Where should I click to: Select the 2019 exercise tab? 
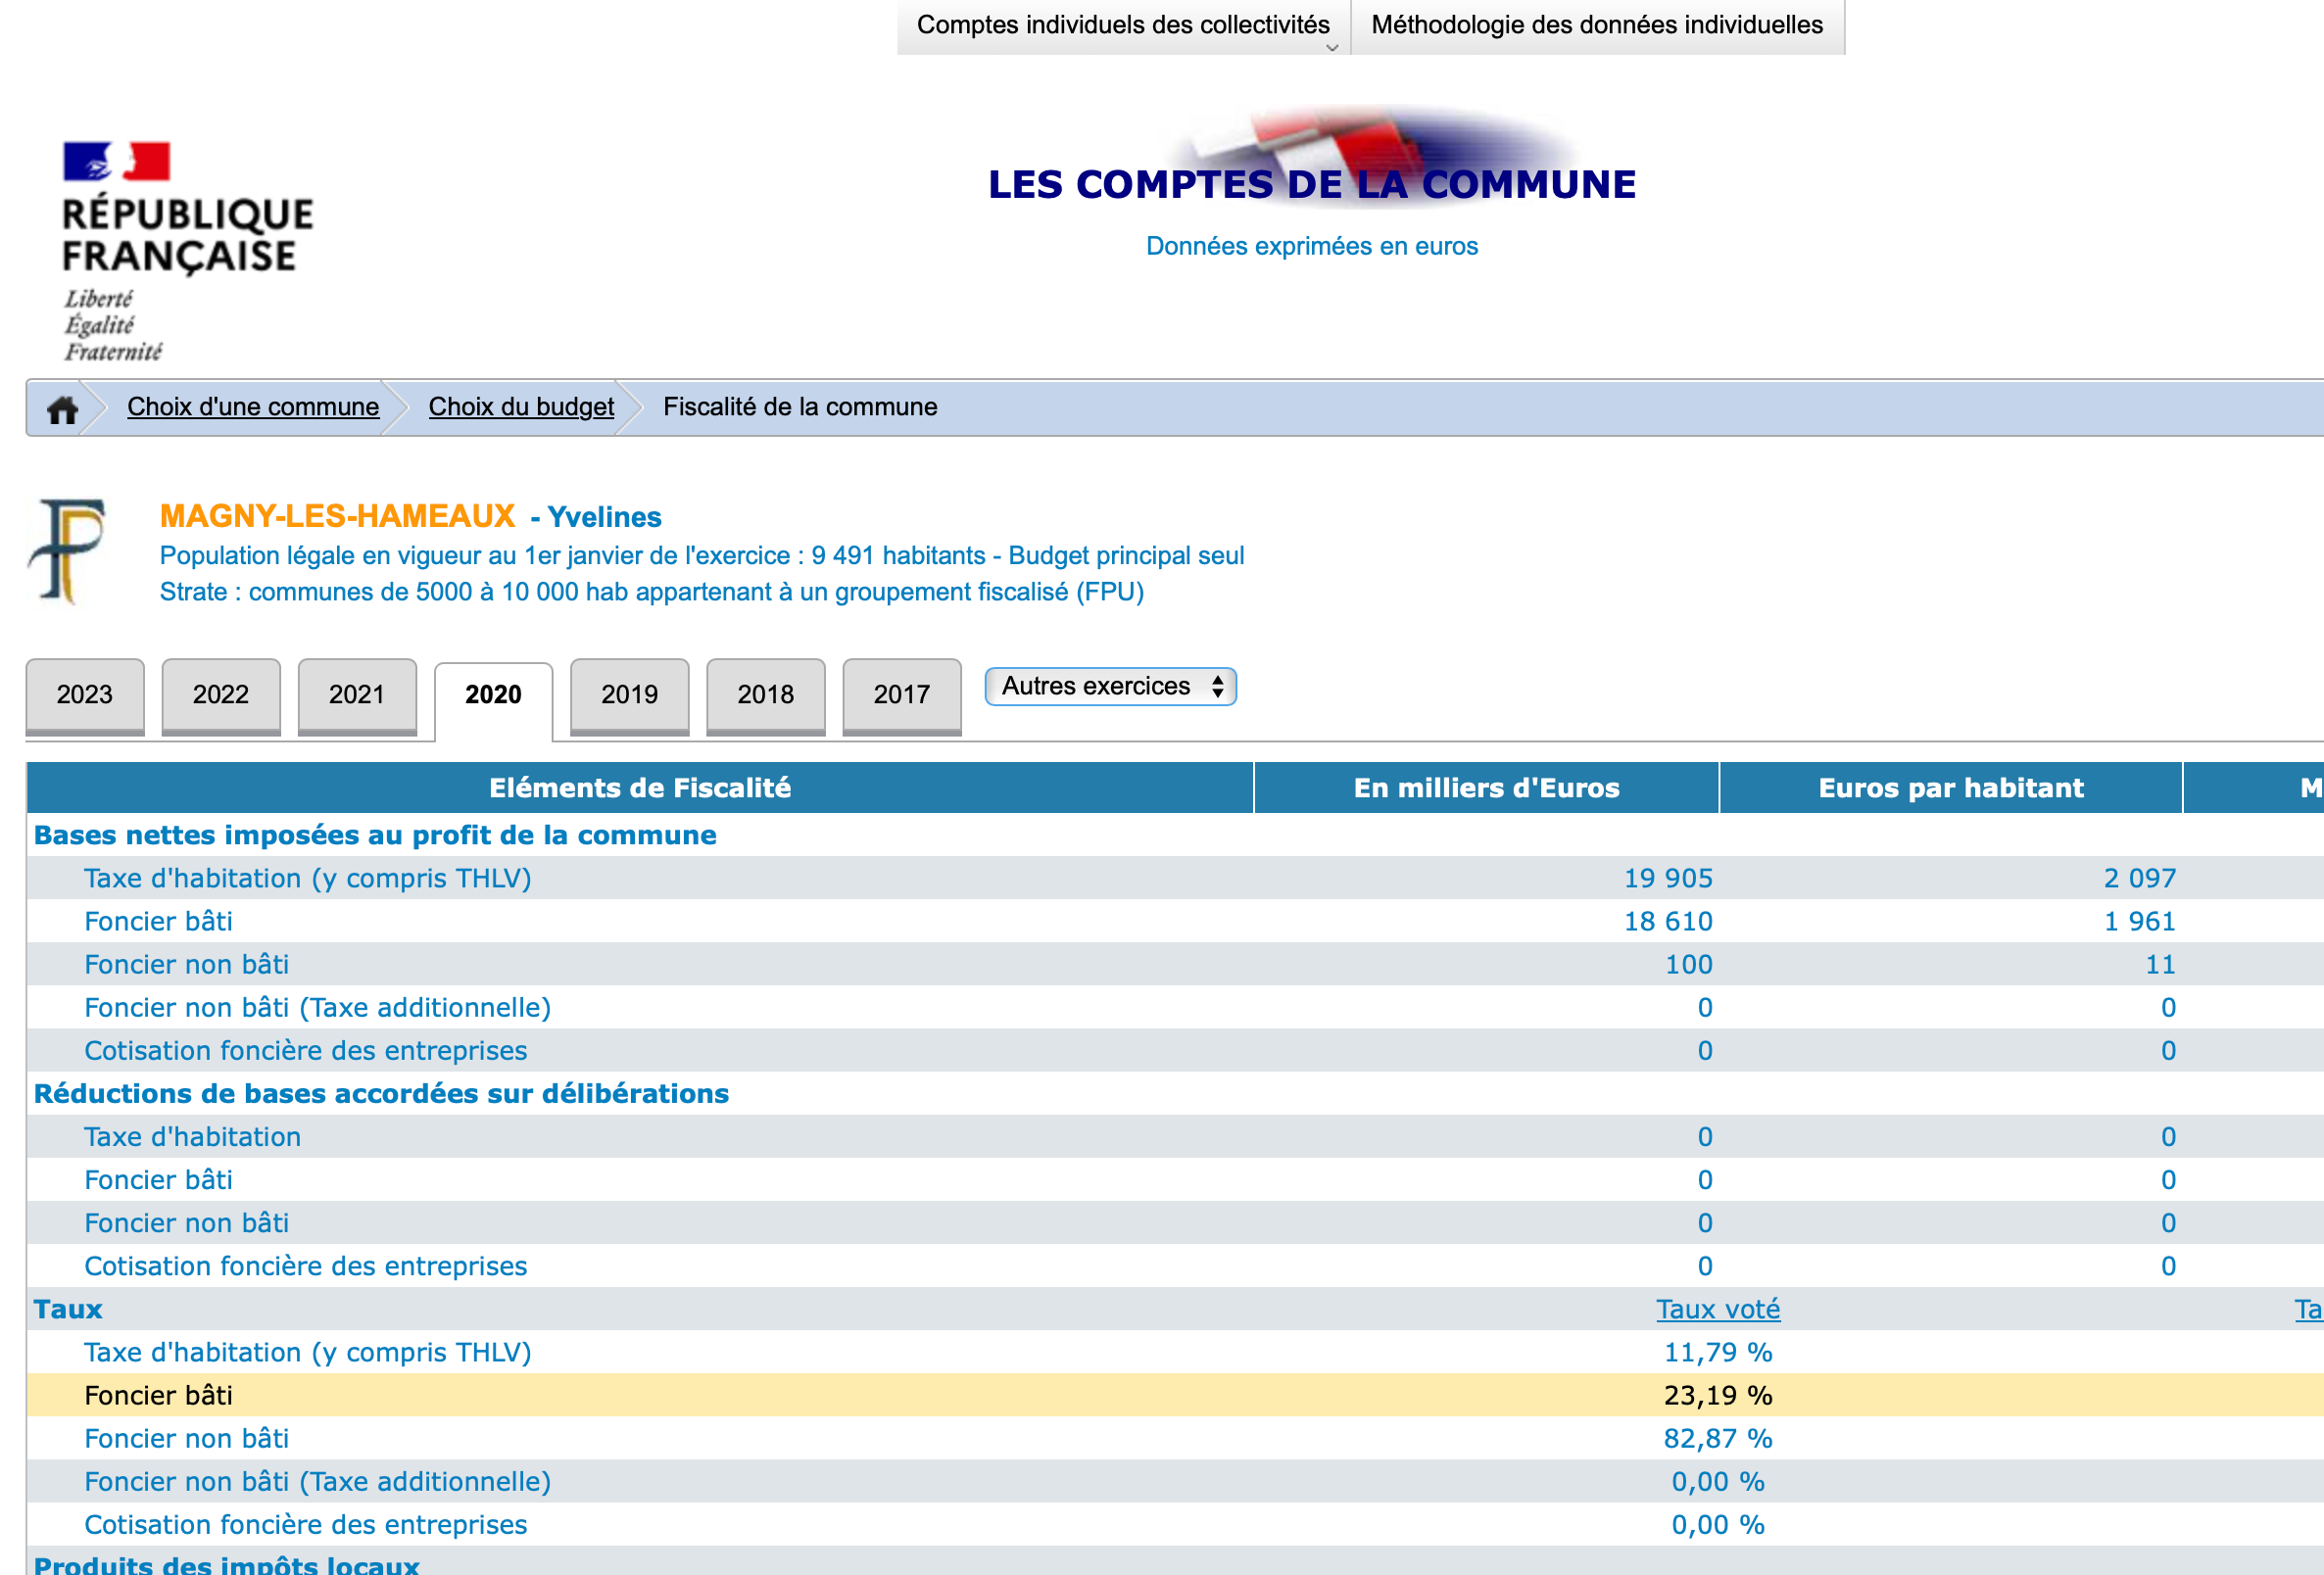[629, 694]
